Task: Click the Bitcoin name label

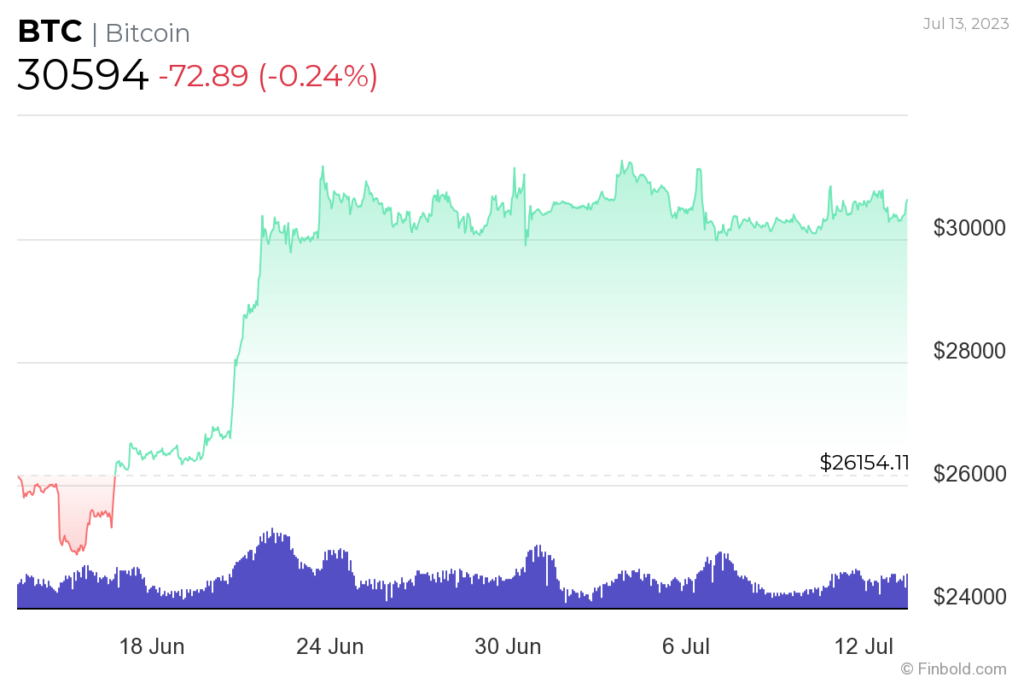Action: (x=147, y=33)
